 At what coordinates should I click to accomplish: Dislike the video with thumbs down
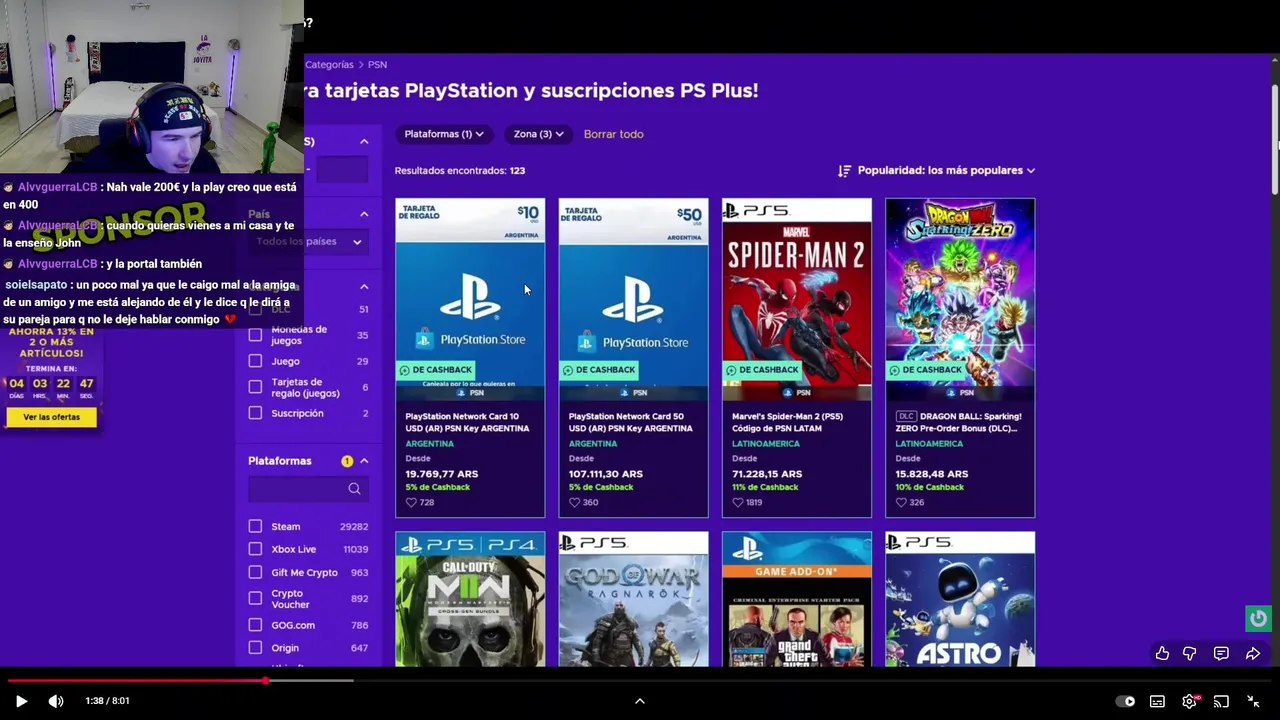click(1190, 653)
